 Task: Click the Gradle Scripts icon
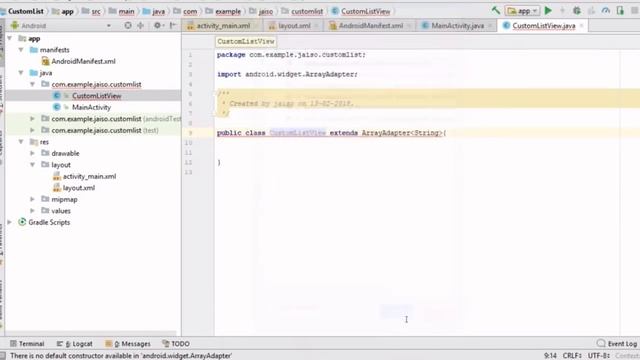coord(22,222)
